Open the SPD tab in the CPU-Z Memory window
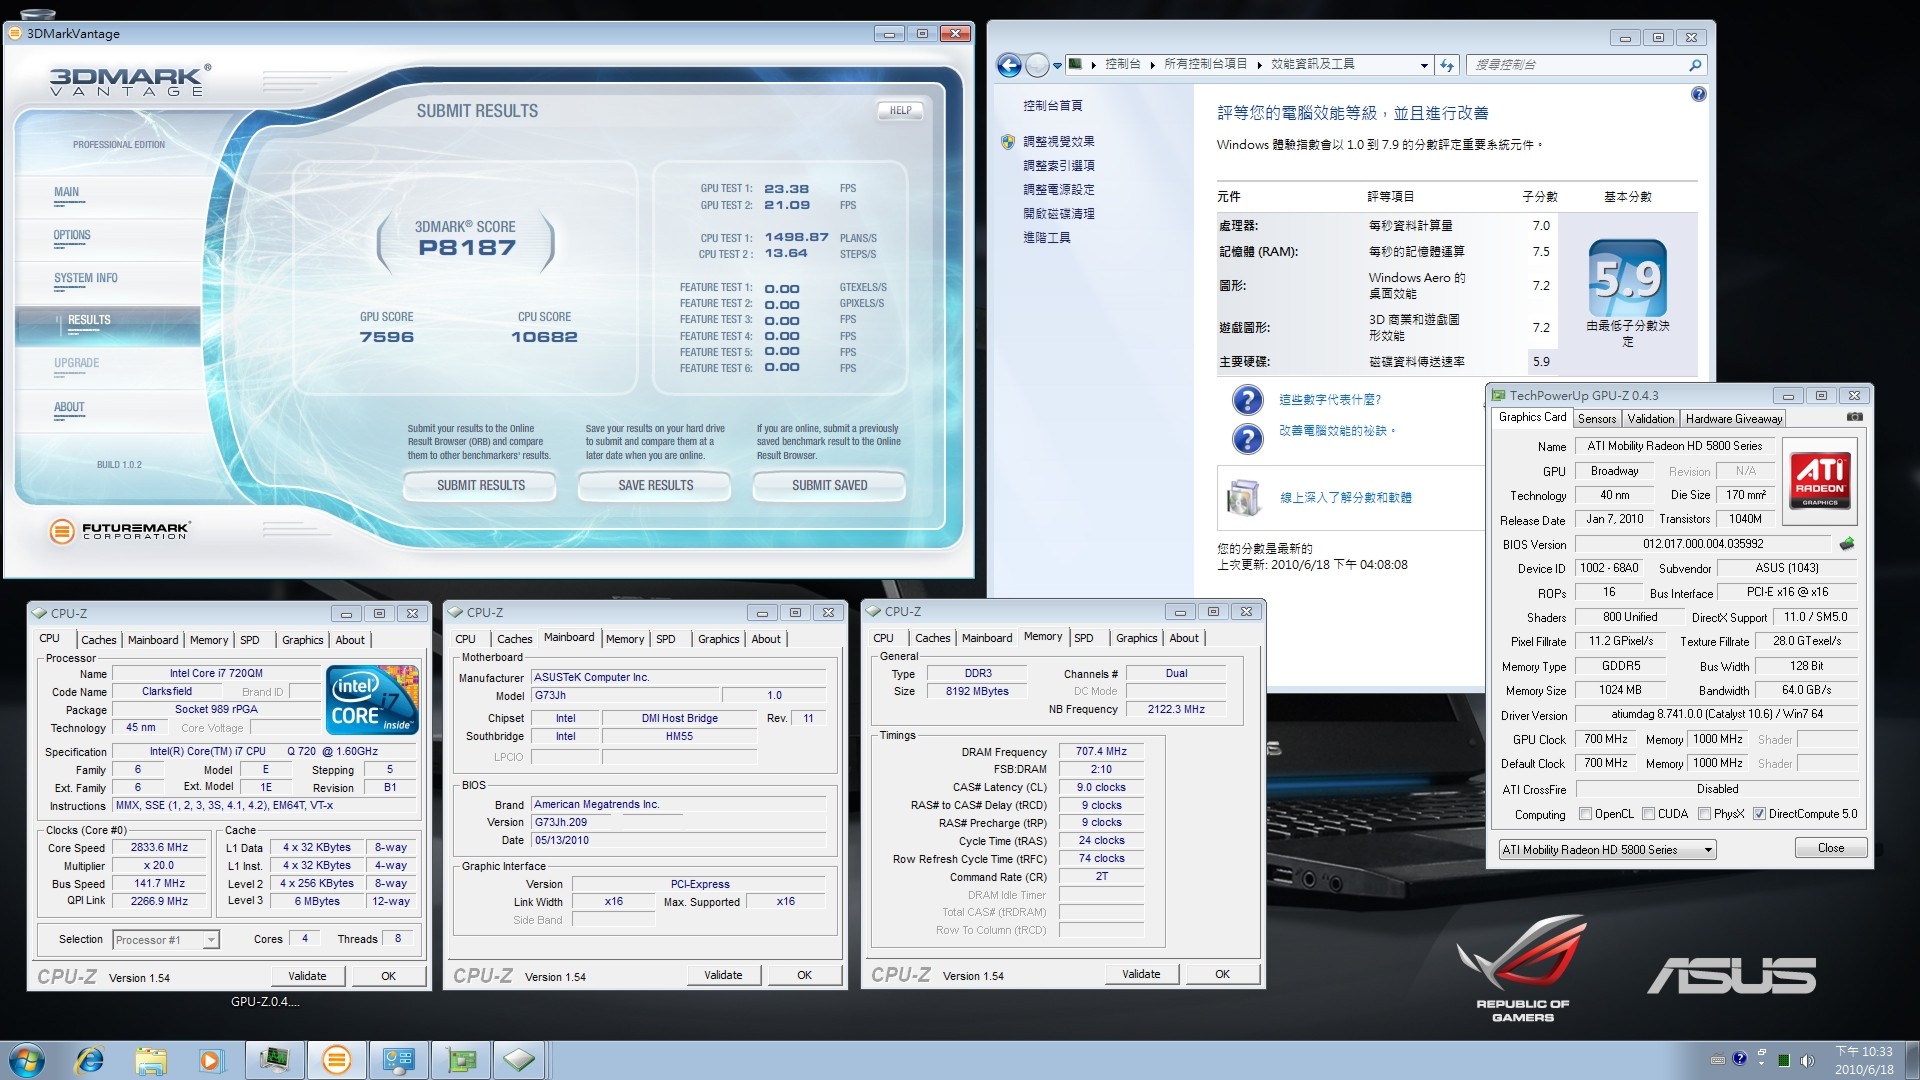This screenshot has height=1080, width=1920. click(1083, 638)
